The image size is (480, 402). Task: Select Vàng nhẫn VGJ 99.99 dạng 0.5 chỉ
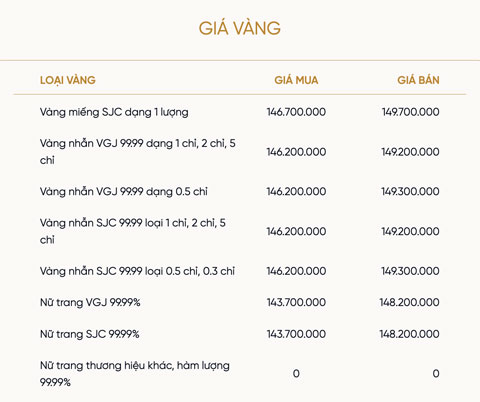(124, 192)
